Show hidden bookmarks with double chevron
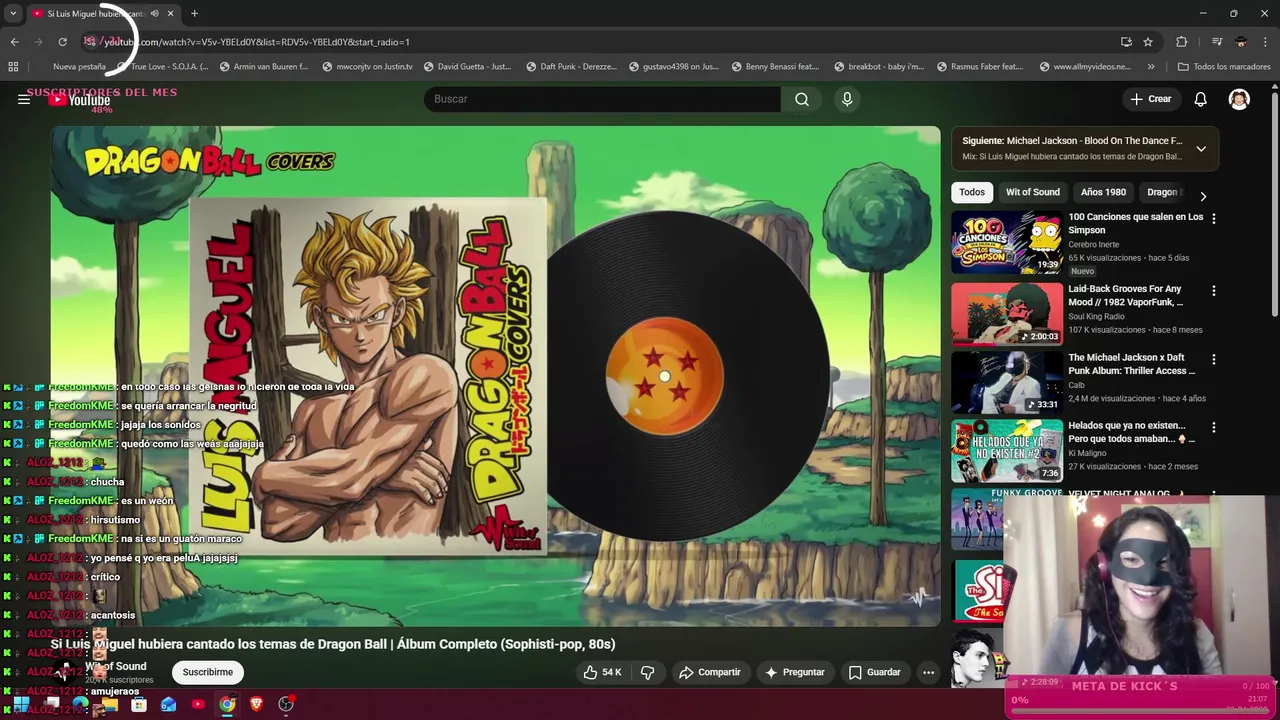 coord(1151,67)
